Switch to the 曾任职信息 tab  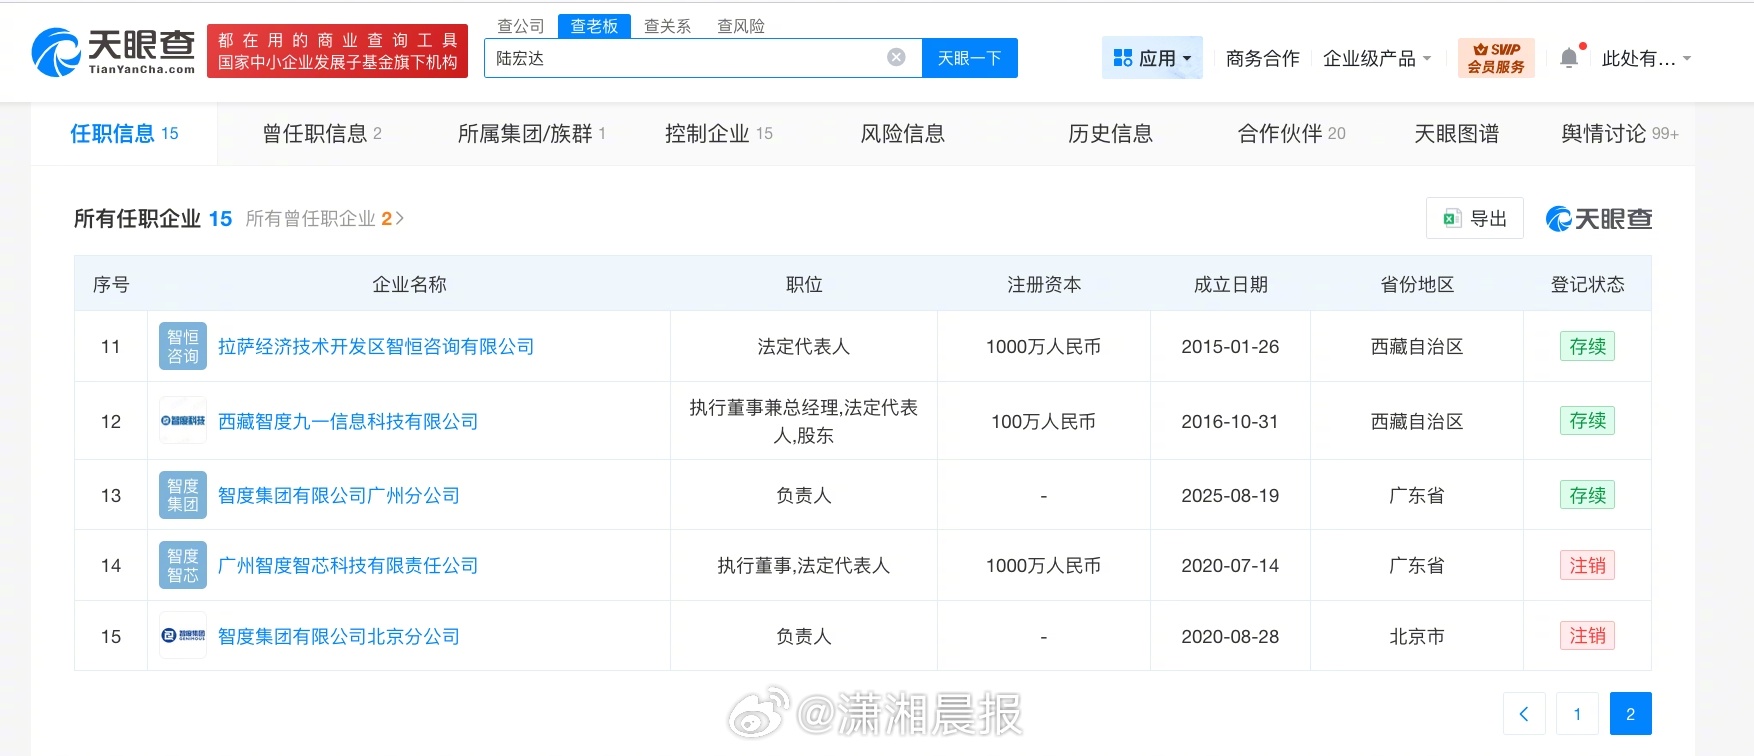coord(321,134)
